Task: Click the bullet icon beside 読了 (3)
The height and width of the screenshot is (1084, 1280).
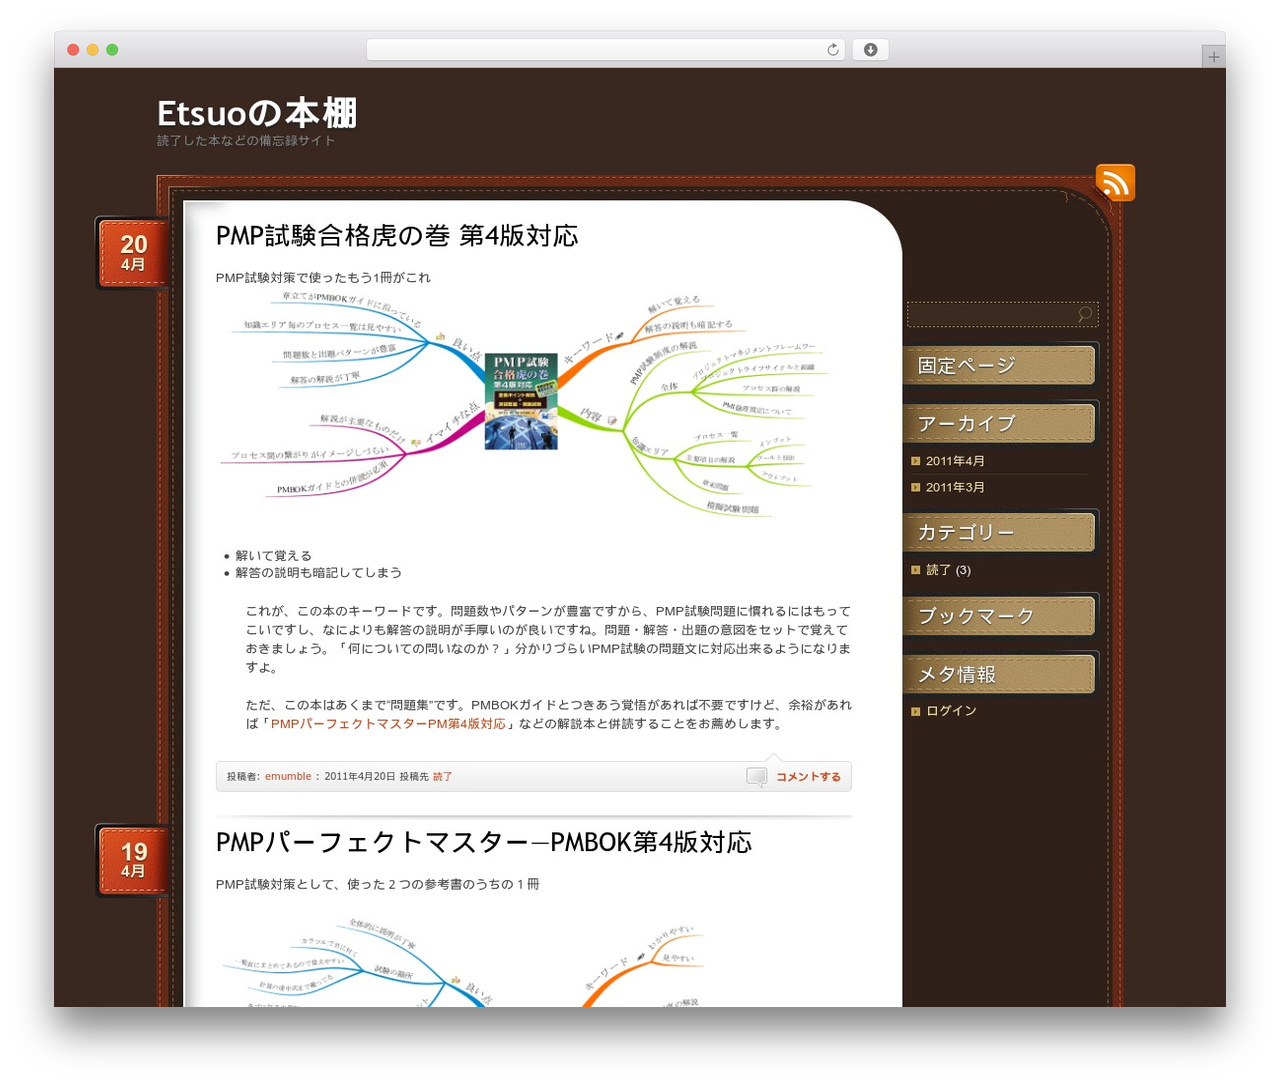Action: (x=915, y=570)
